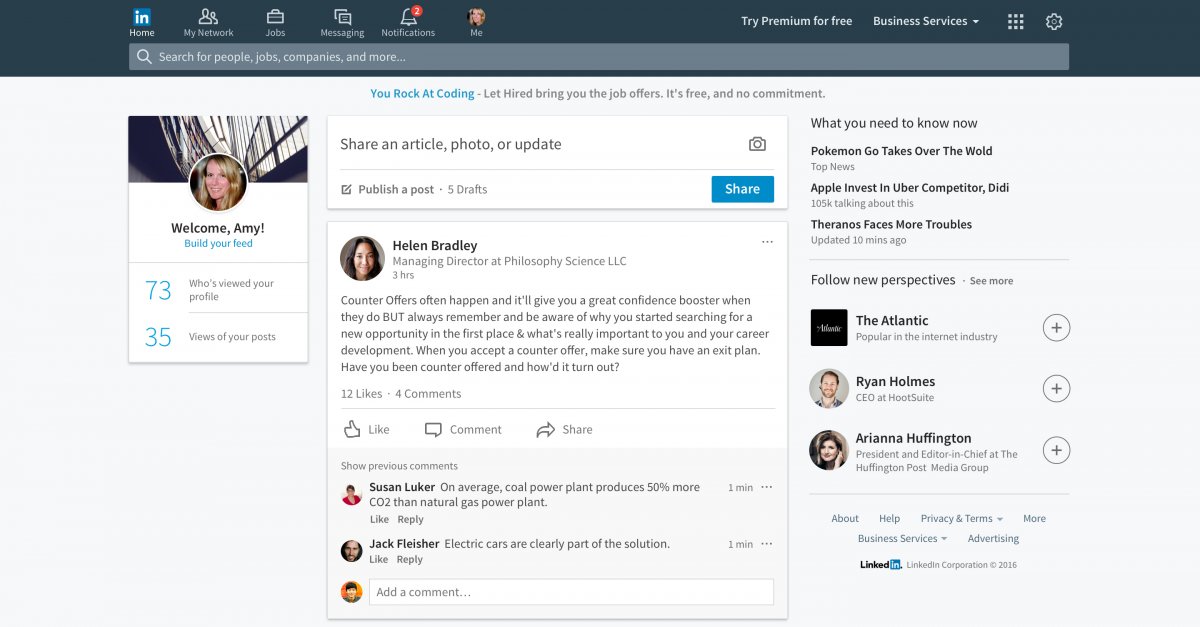Open the options menu on Helen Bradley's post
This screenshot has height=627, width=1200.
(767, 241)
